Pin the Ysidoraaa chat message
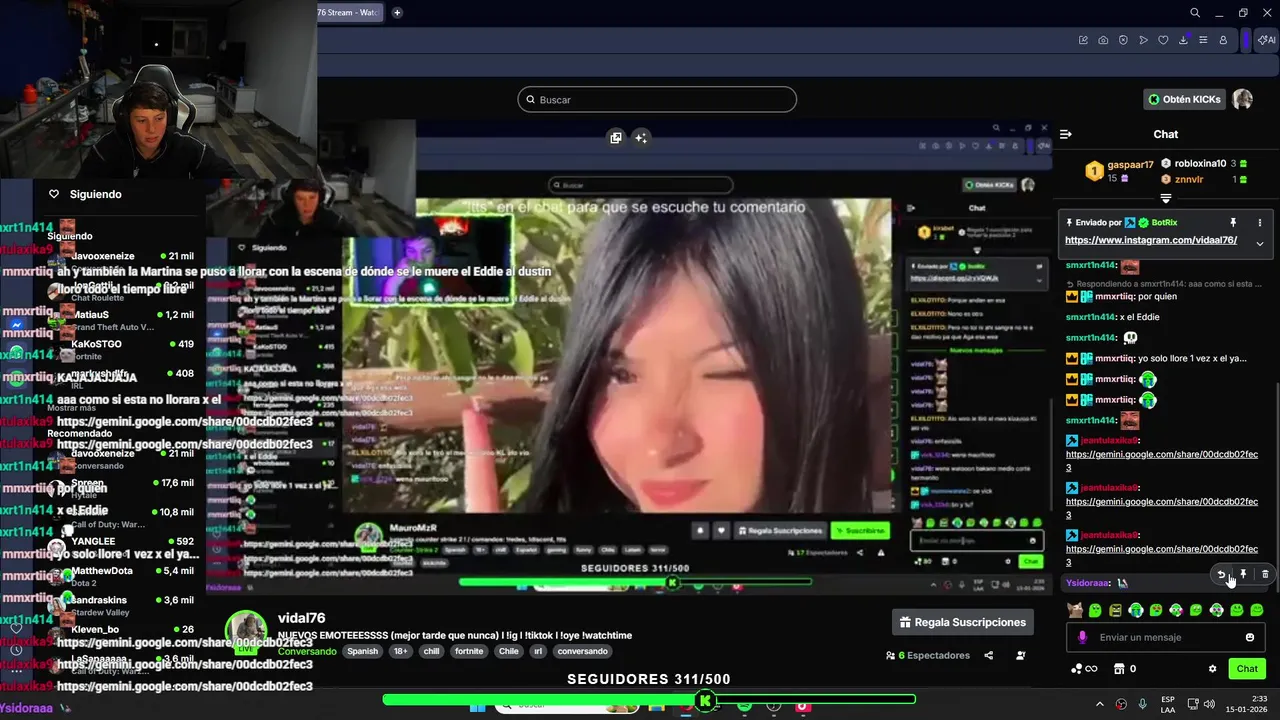The height and width of the screenshot is (720, 1280). 1243,574
